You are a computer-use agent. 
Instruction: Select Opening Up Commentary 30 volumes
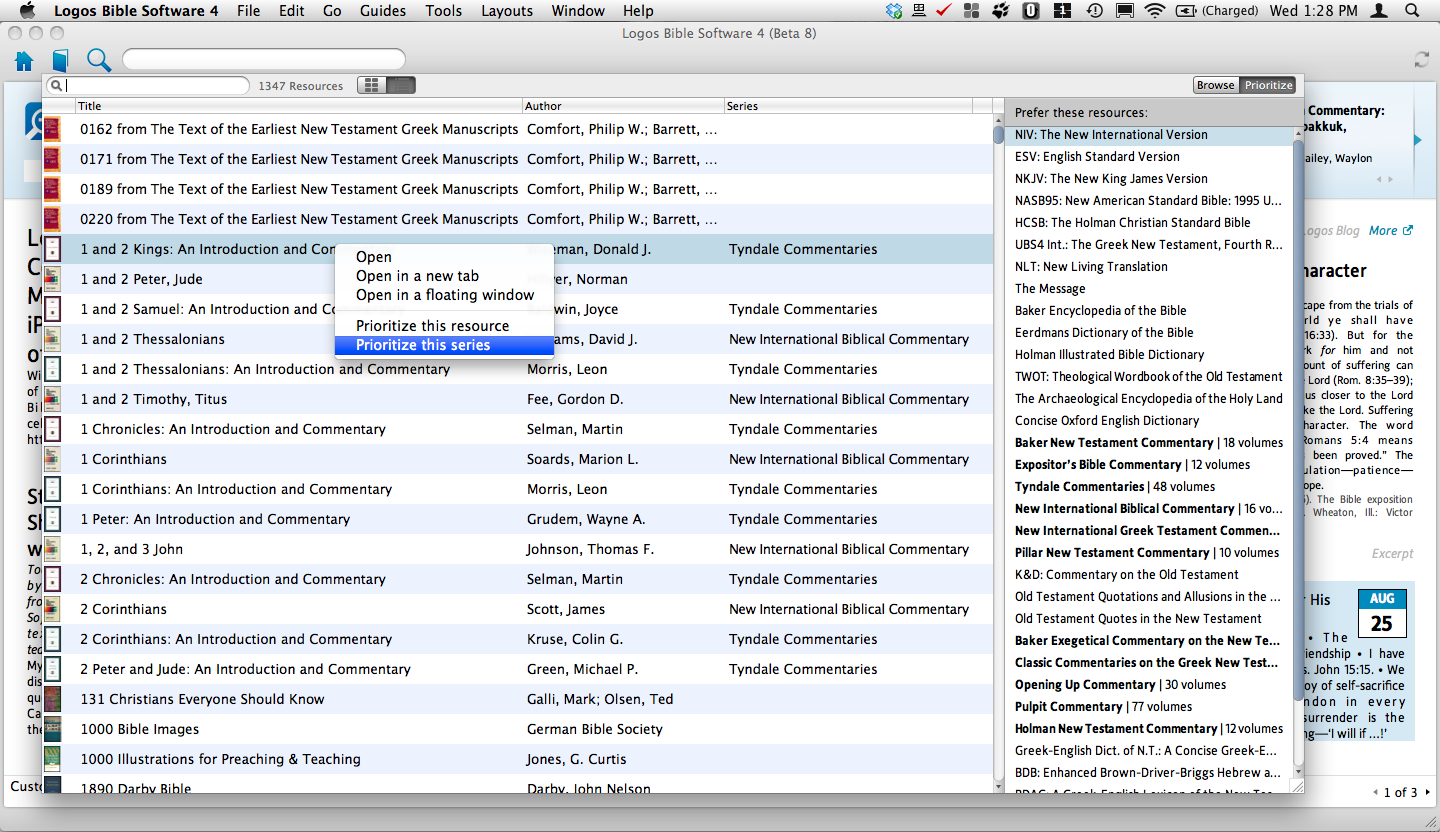pyautogui.click(x=1149, y=685)
